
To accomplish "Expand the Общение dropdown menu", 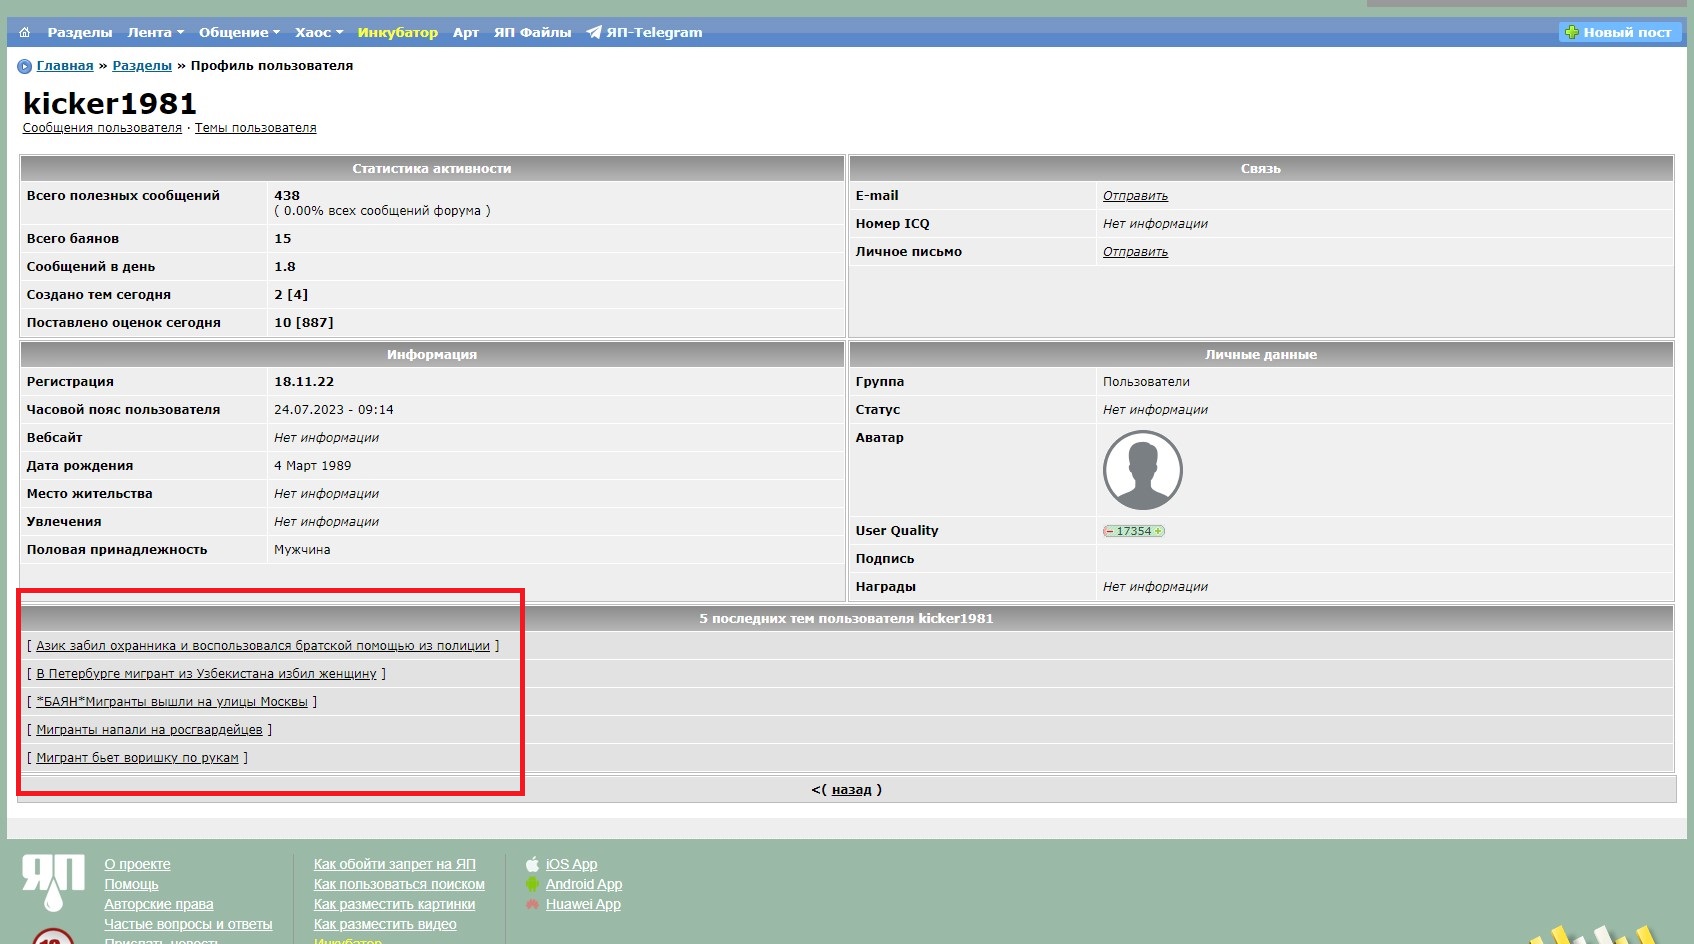I will [239, 33].
